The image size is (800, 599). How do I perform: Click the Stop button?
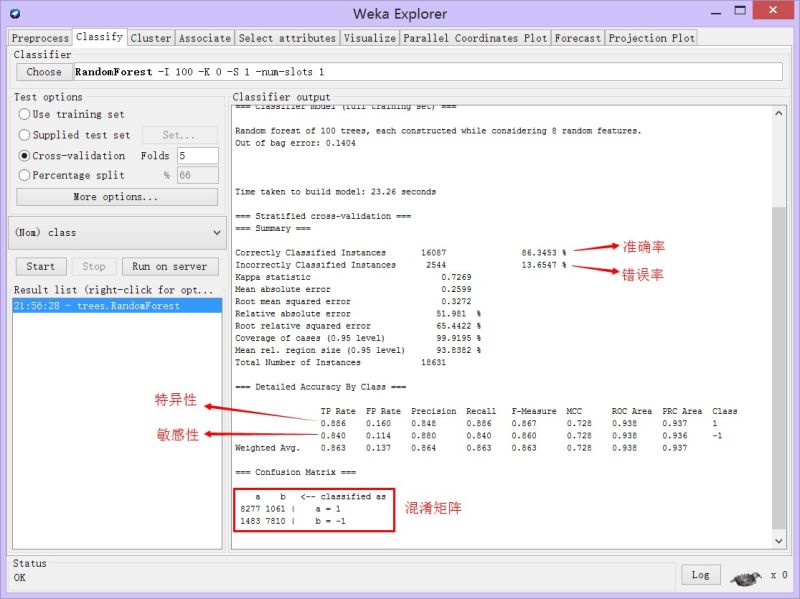click(x=93, y=266)
